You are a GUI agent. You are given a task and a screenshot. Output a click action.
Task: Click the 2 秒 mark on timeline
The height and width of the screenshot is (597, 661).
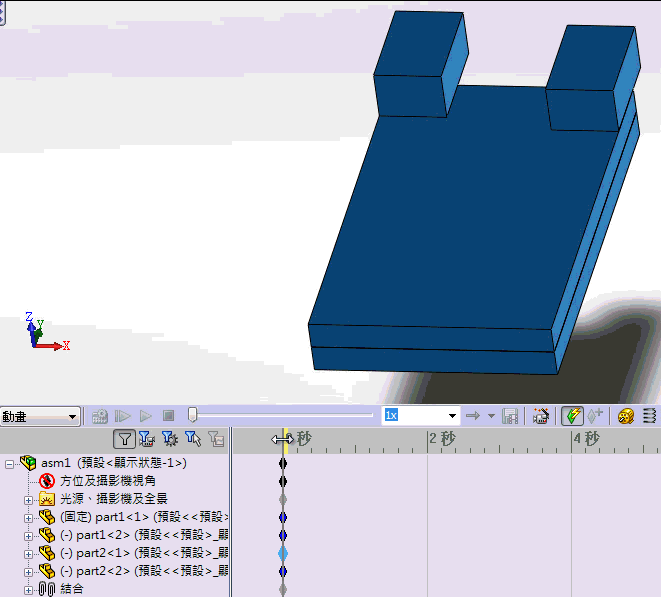click(x=443, y=439)
